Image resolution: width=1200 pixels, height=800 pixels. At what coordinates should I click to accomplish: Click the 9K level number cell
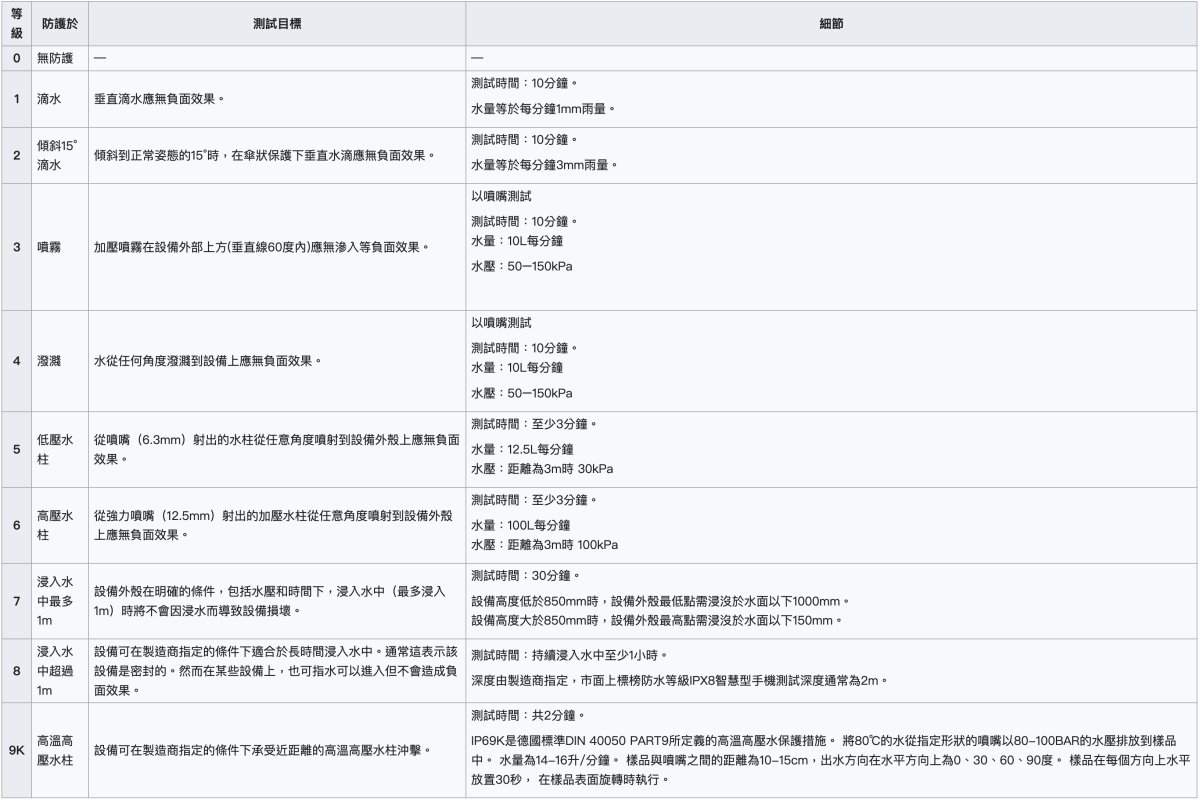coord(16,750)
